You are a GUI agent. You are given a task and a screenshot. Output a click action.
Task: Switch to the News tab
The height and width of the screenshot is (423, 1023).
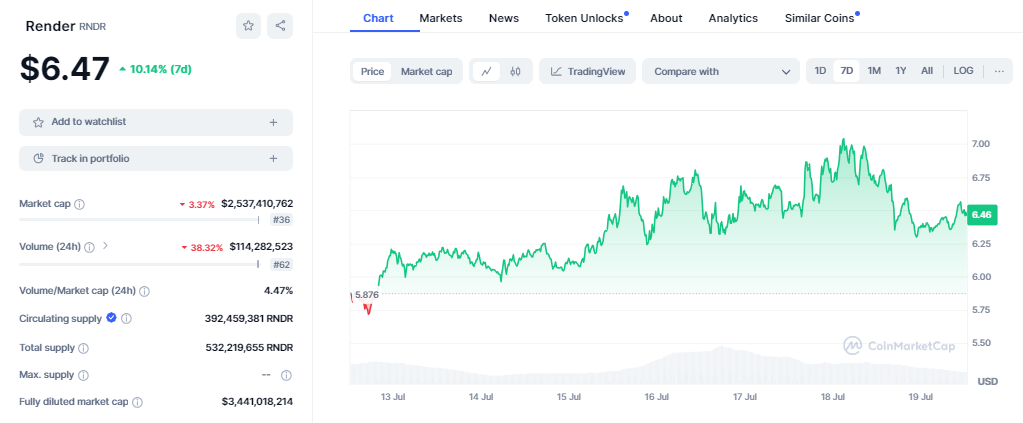click(x=504, y=18)
